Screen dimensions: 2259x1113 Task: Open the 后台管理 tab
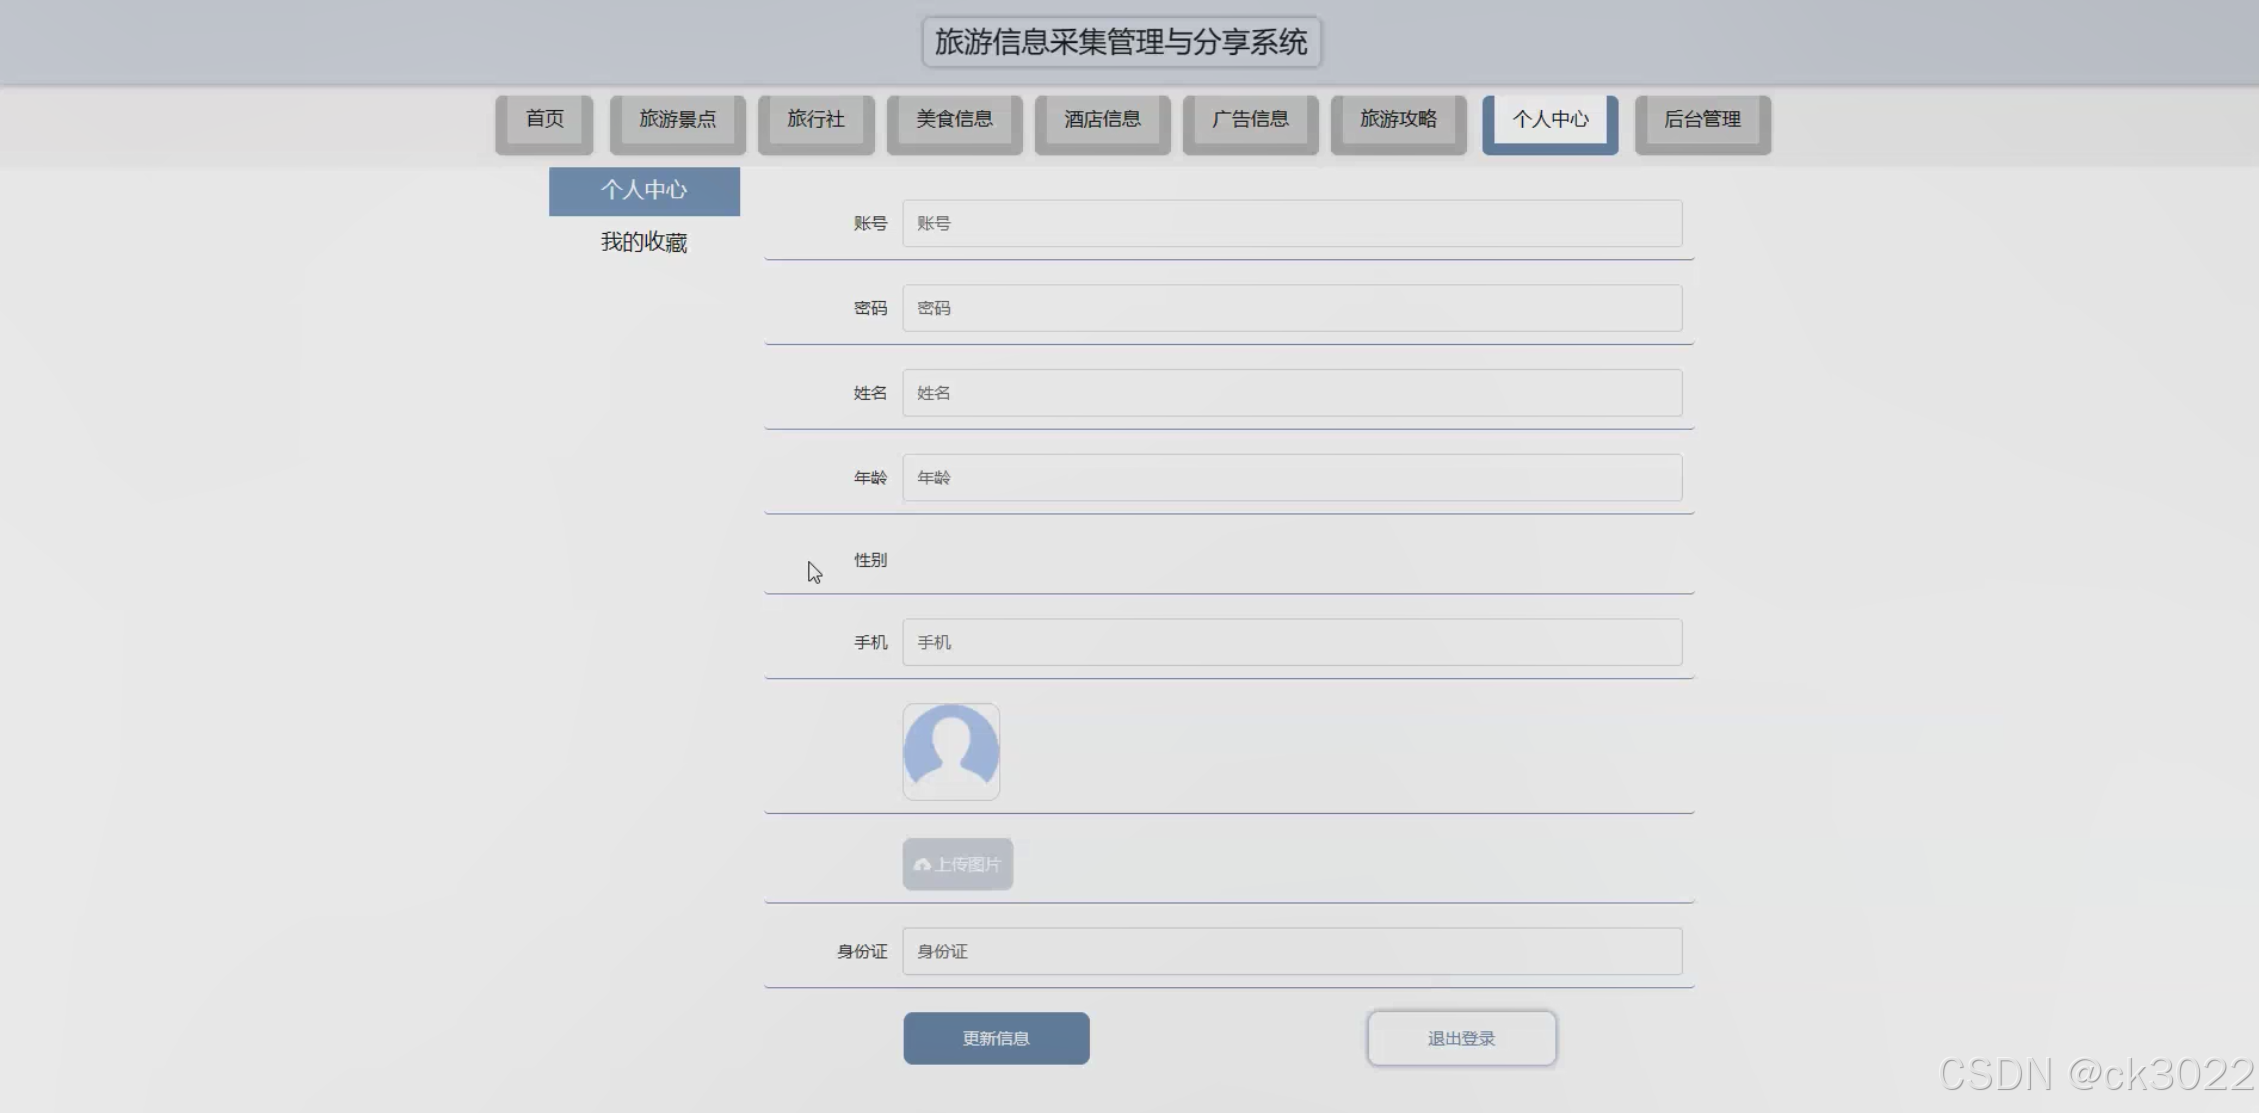pos(1702,120)
